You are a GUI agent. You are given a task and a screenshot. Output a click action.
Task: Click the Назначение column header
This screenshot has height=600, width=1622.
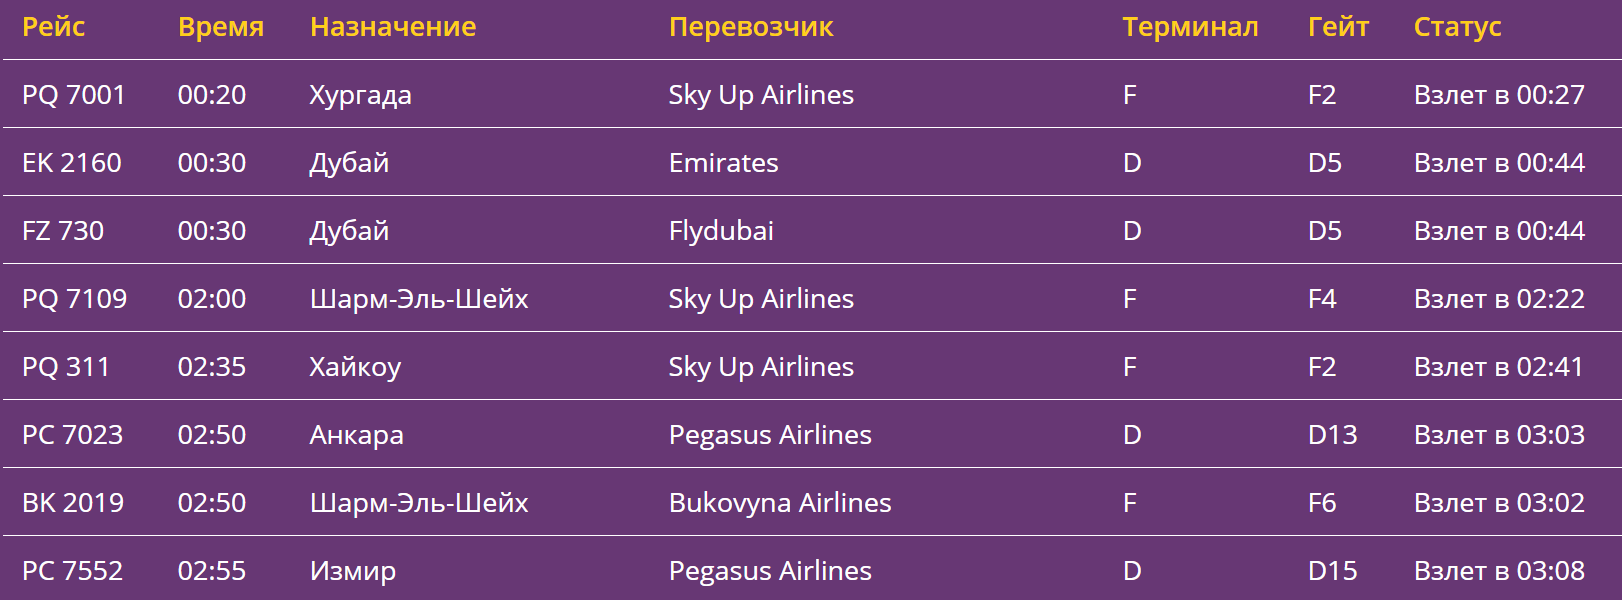point(392,27)
